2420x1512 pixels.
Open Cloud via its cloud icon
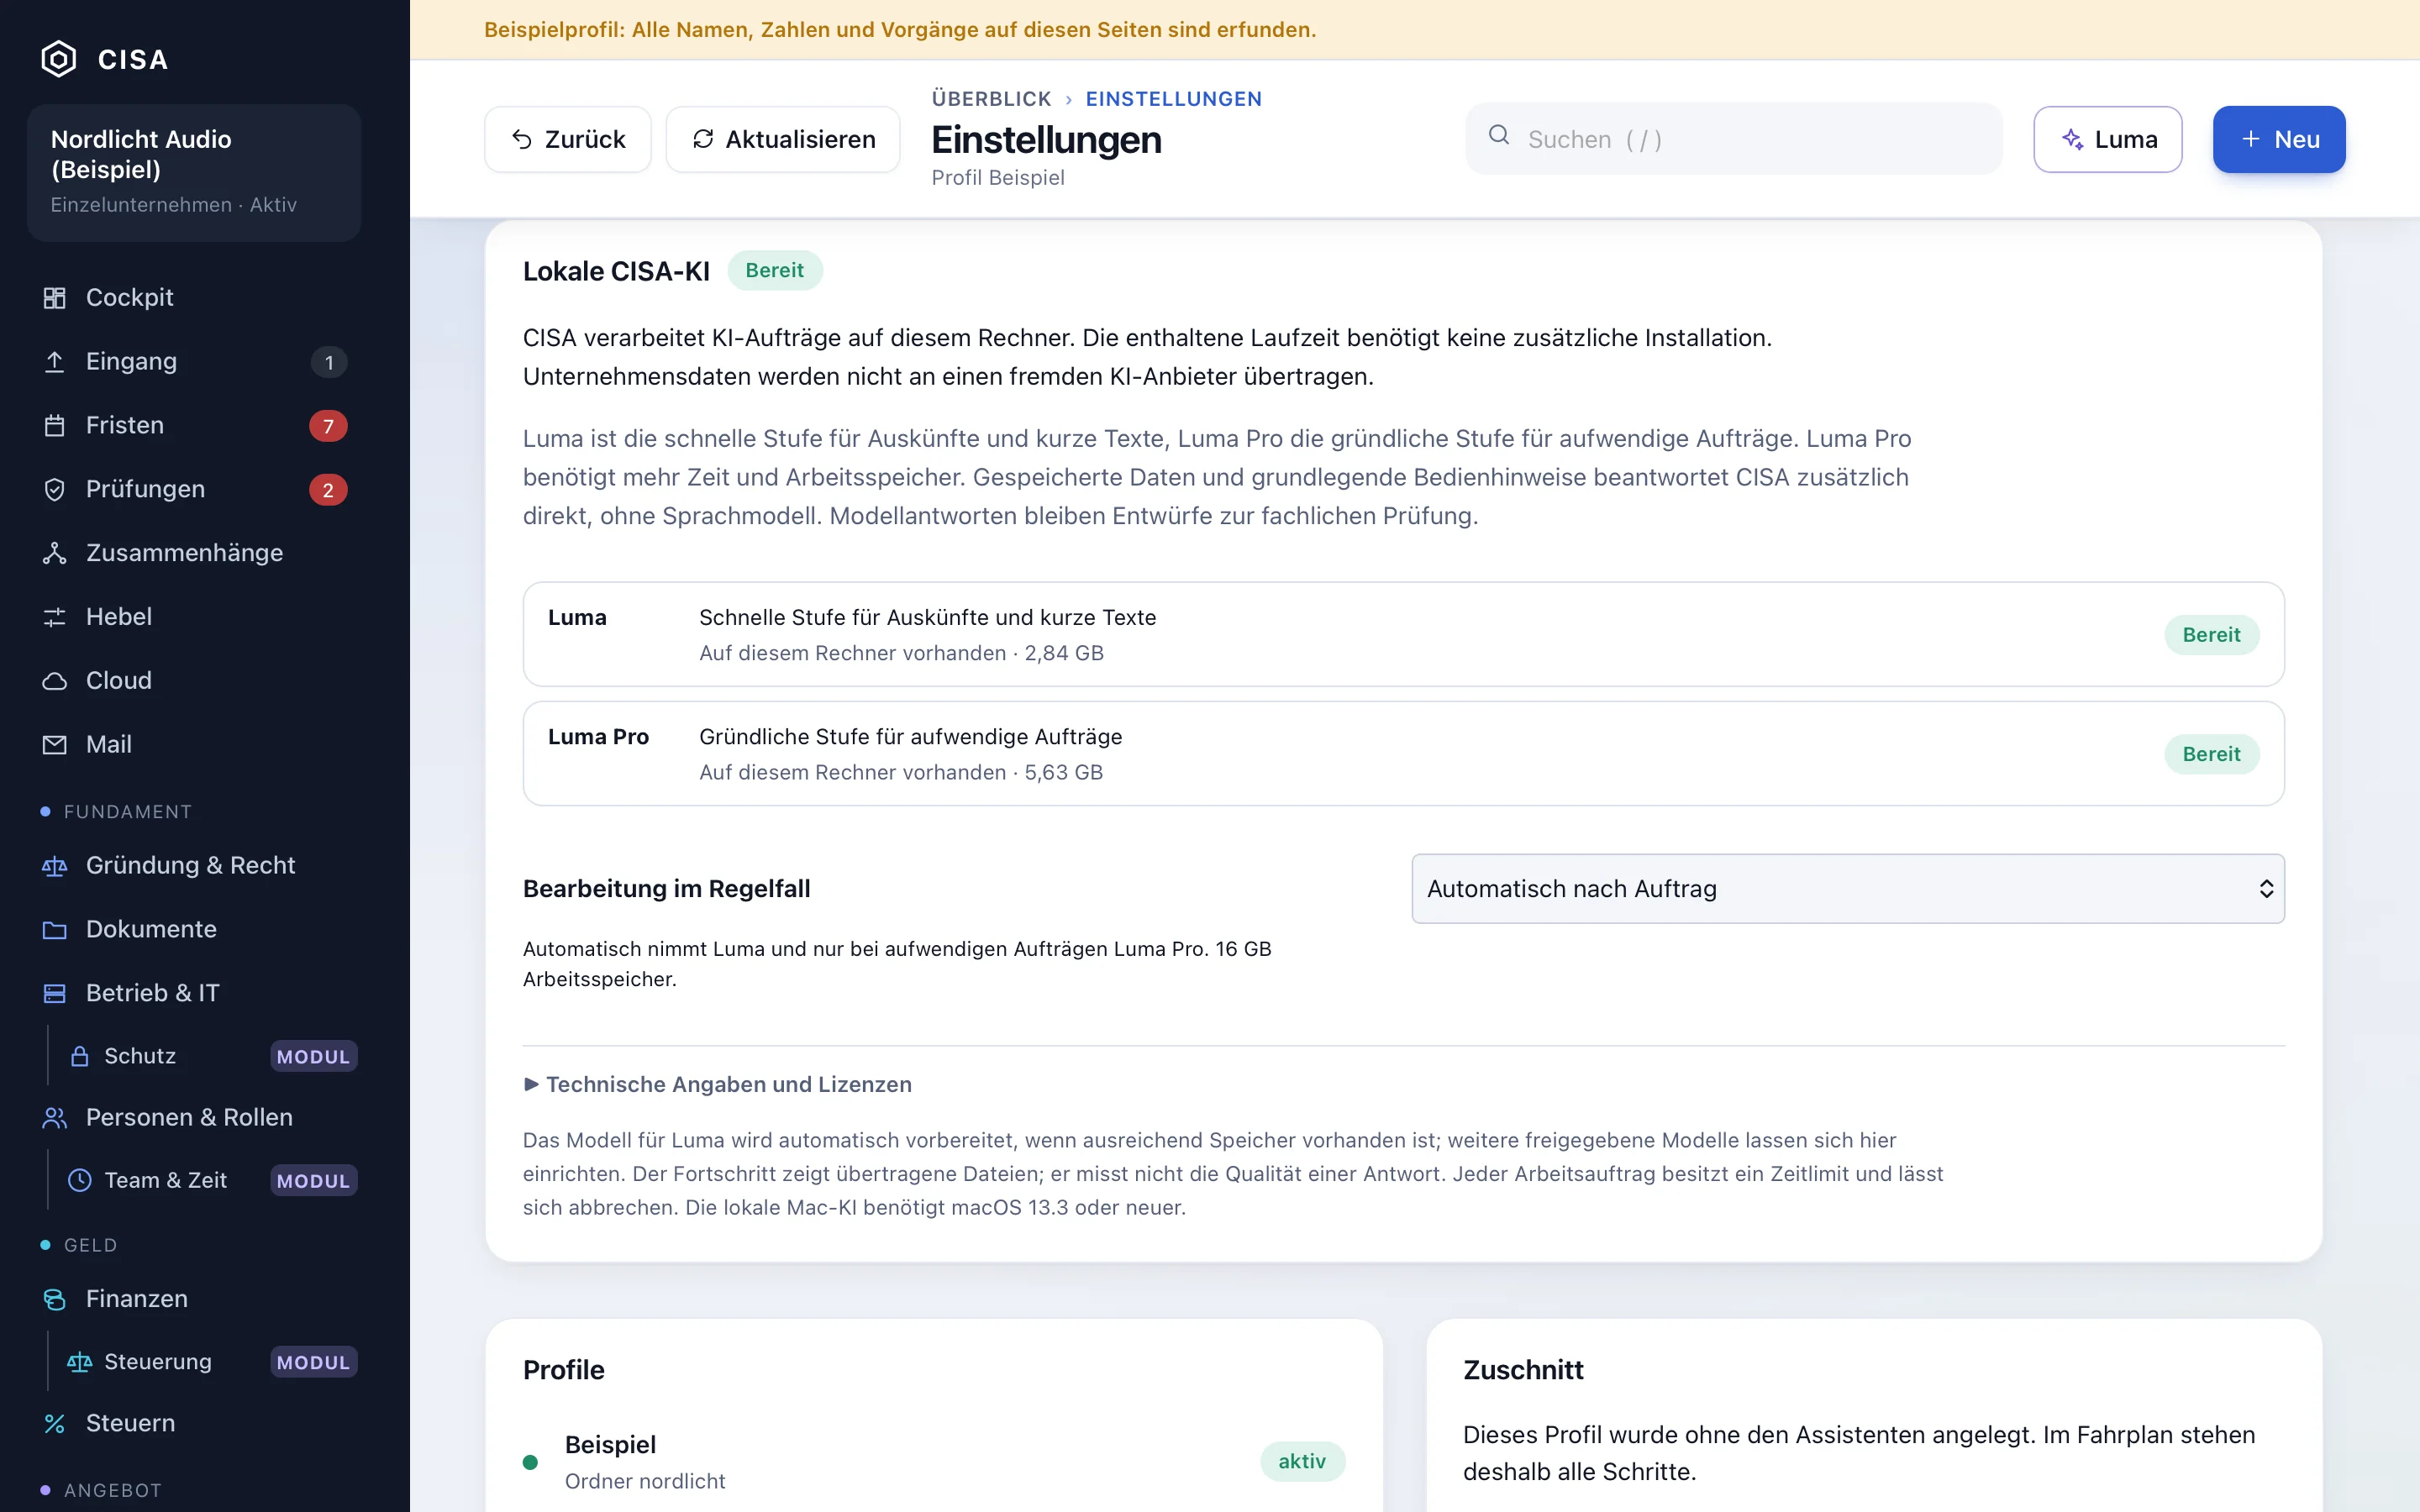tap(55, 681)
